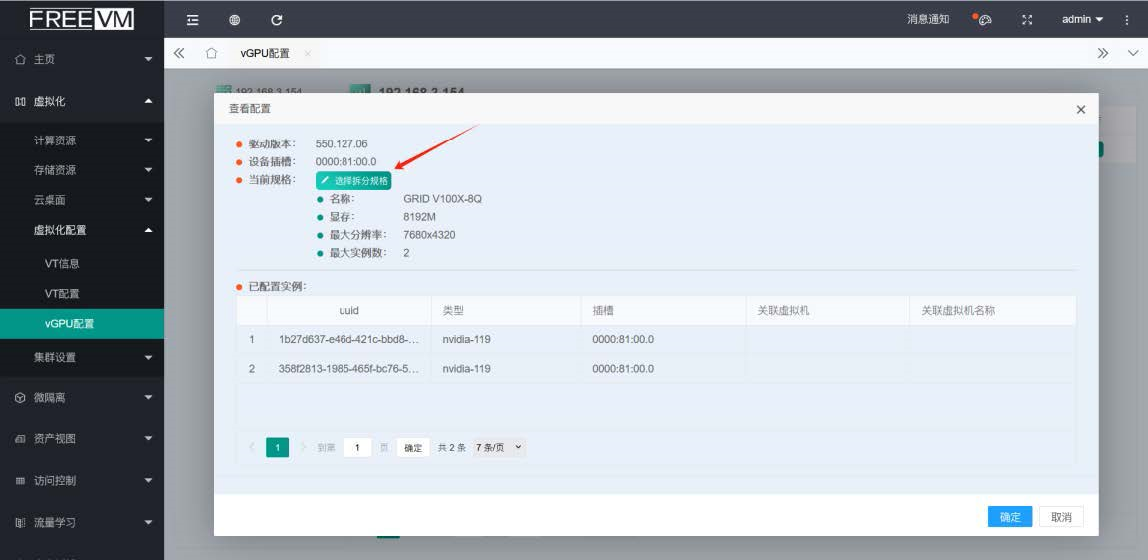Click the home tab icon
This screenshot has height=560, width=1148.
(x=211, y=53)
